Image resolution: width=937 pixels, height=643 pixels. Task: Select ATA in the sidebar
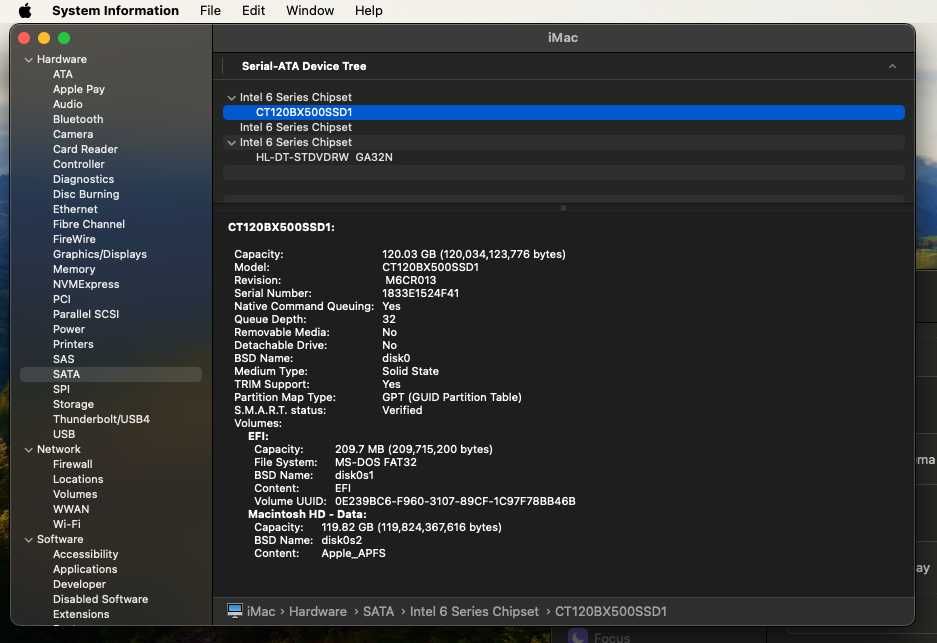pyautogui.click(x=63, y=74)
